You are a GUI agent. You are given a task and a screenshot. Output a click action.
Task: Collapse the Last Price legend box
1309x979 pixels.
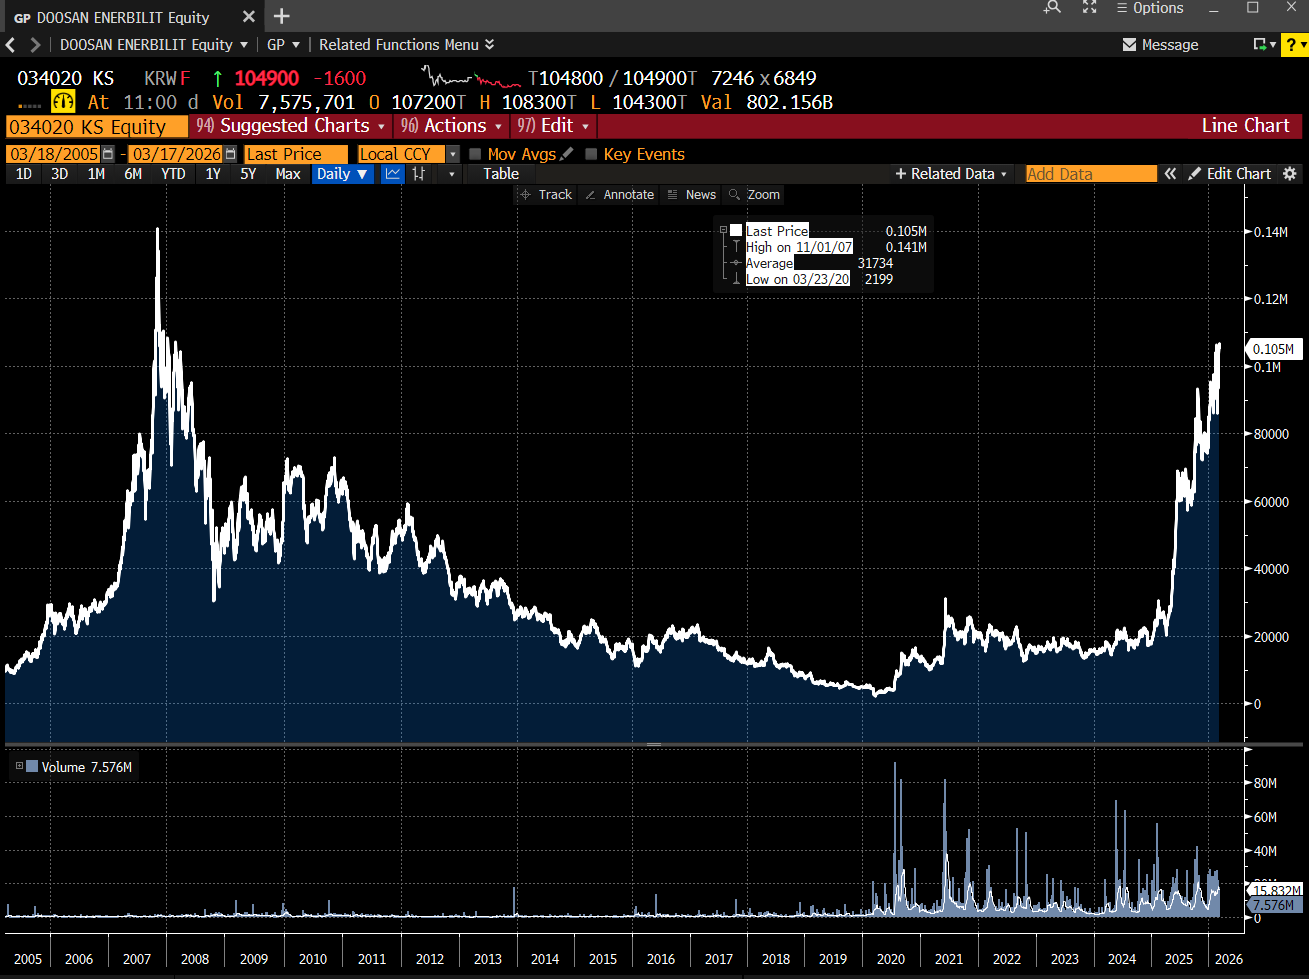point(723,230)
